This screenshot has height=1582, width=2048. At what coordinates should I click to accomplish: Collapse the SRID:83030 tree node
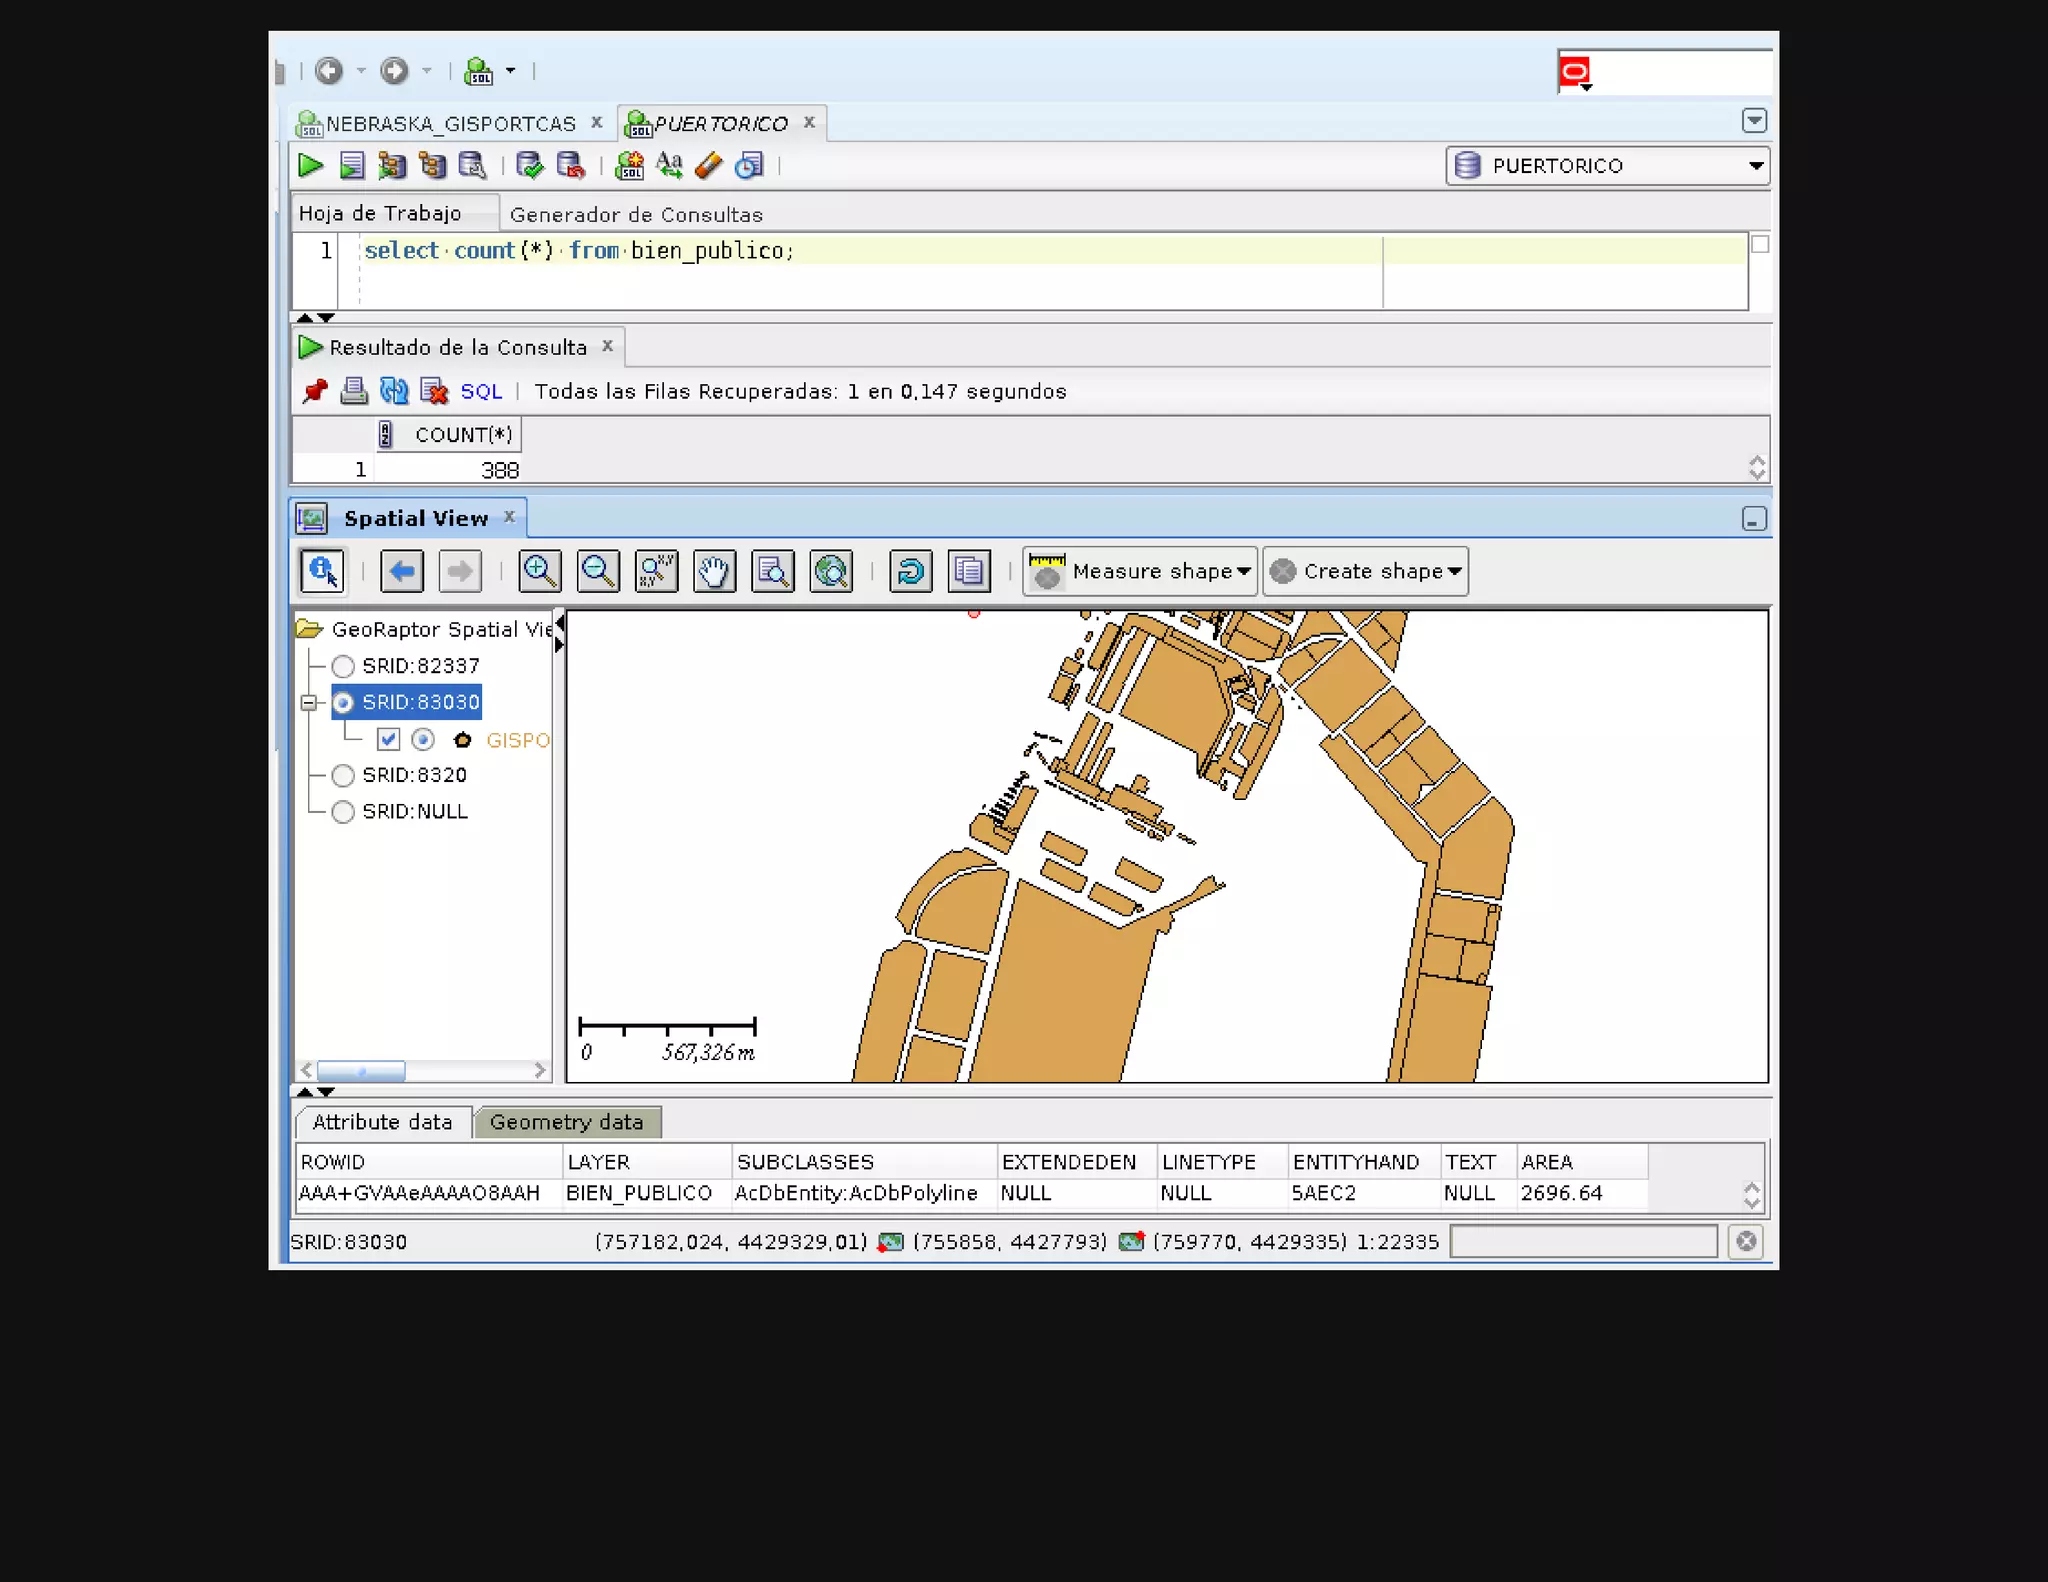(309, 703)
